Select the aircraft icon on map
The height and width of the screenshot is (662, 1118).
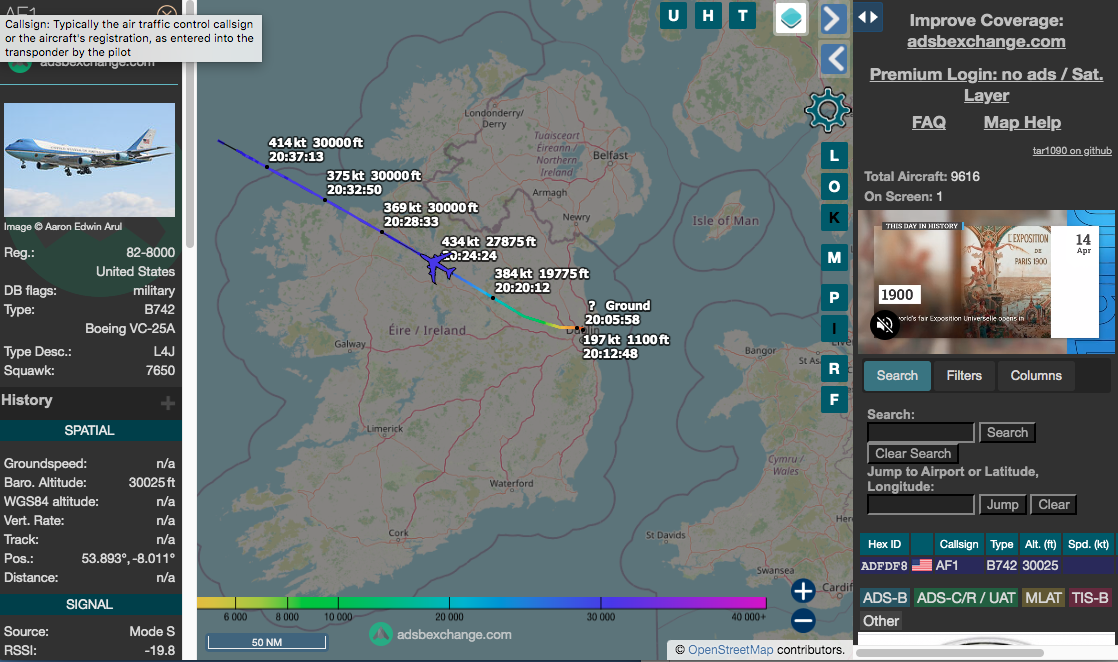click(x=438, y=267)
